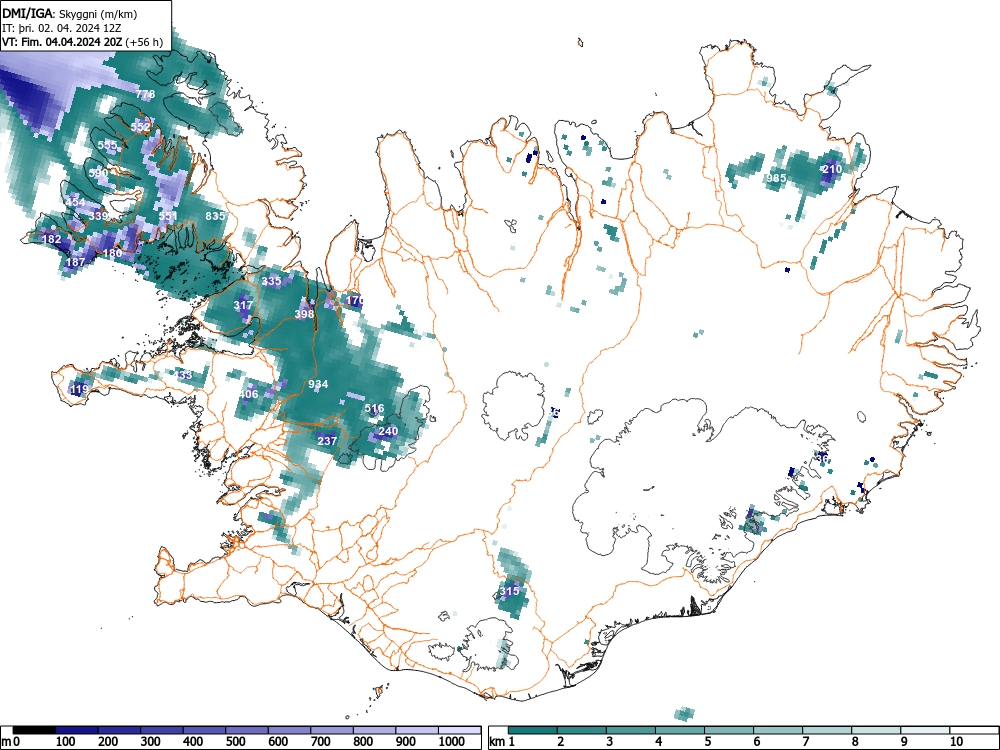Click the 339 value label on map
This screenshot has width=1000, height=750.
point(98,216)
